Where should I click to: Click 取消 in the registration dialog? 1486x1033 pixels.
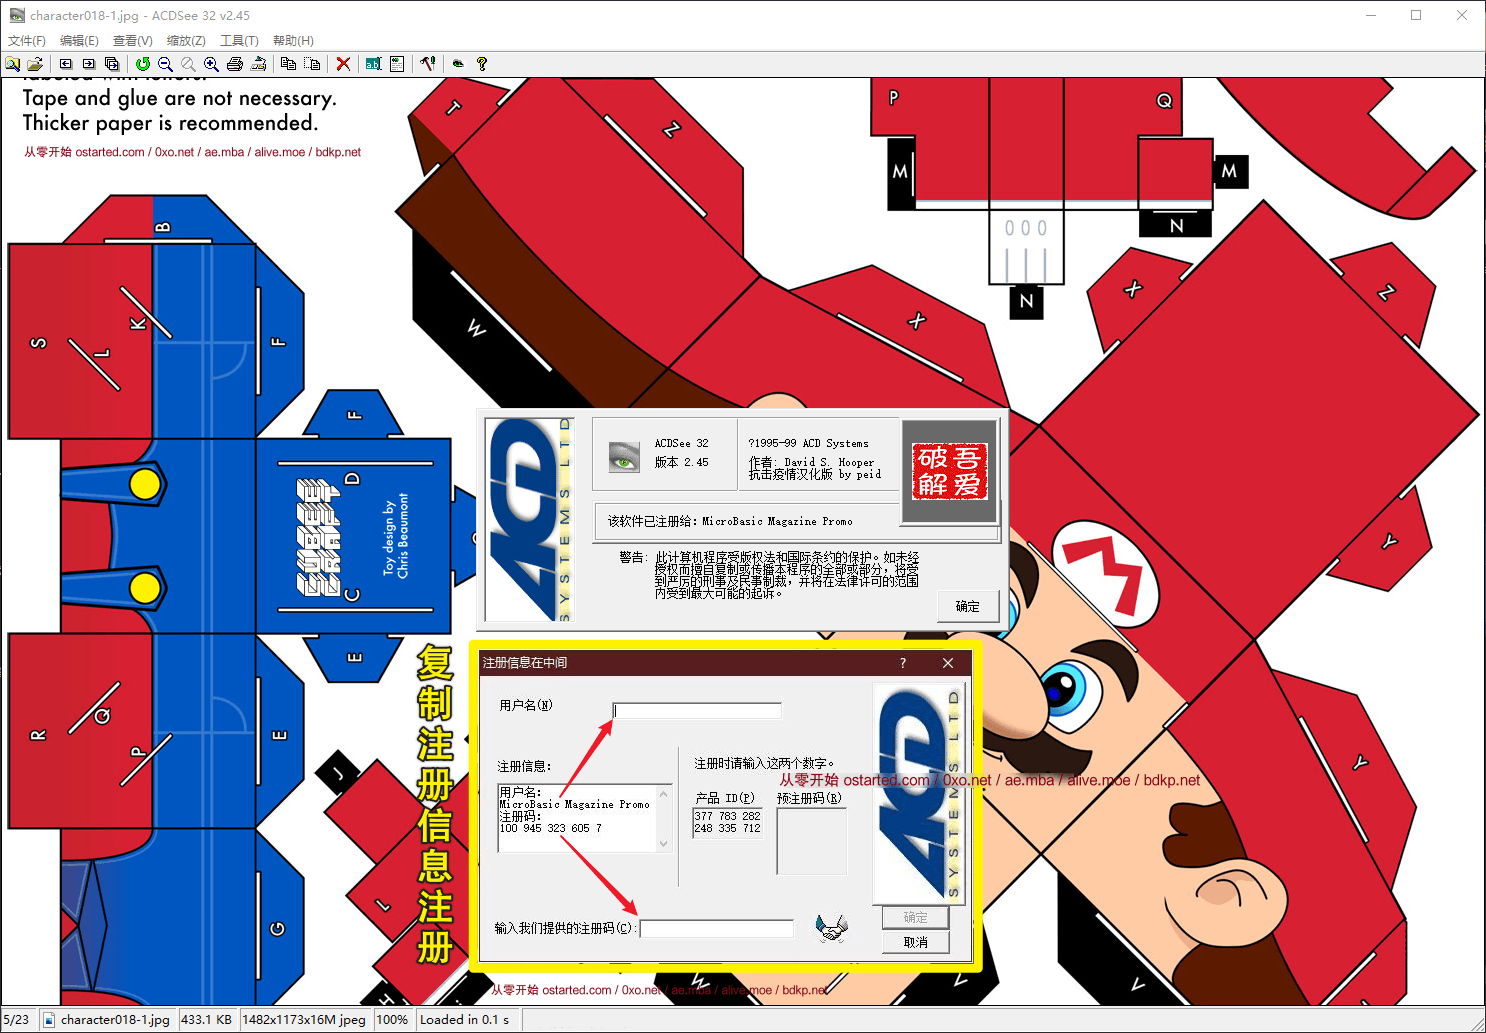click(915, 942)
